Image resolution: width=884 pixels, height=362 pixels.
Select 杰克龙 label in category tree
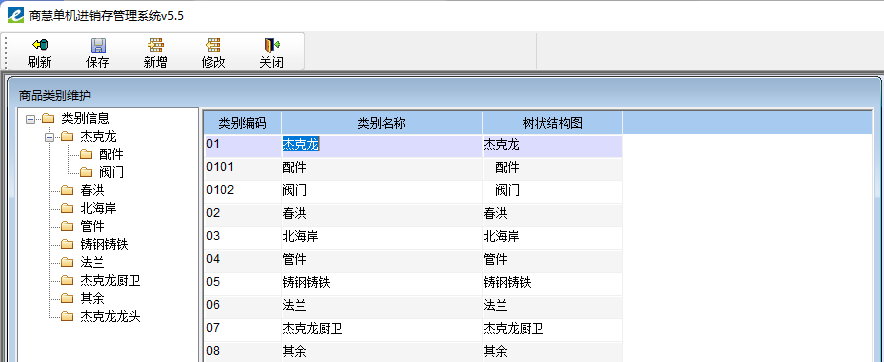[x=99, y=136]
